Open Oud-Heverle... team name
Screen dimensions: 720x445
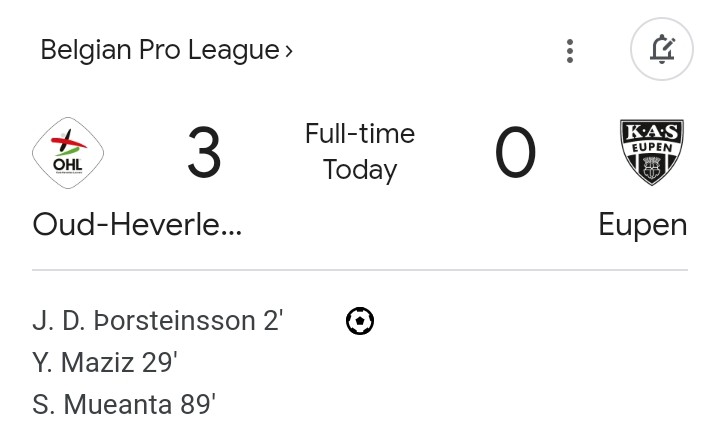pyautogui.click(x=137, y=225)
